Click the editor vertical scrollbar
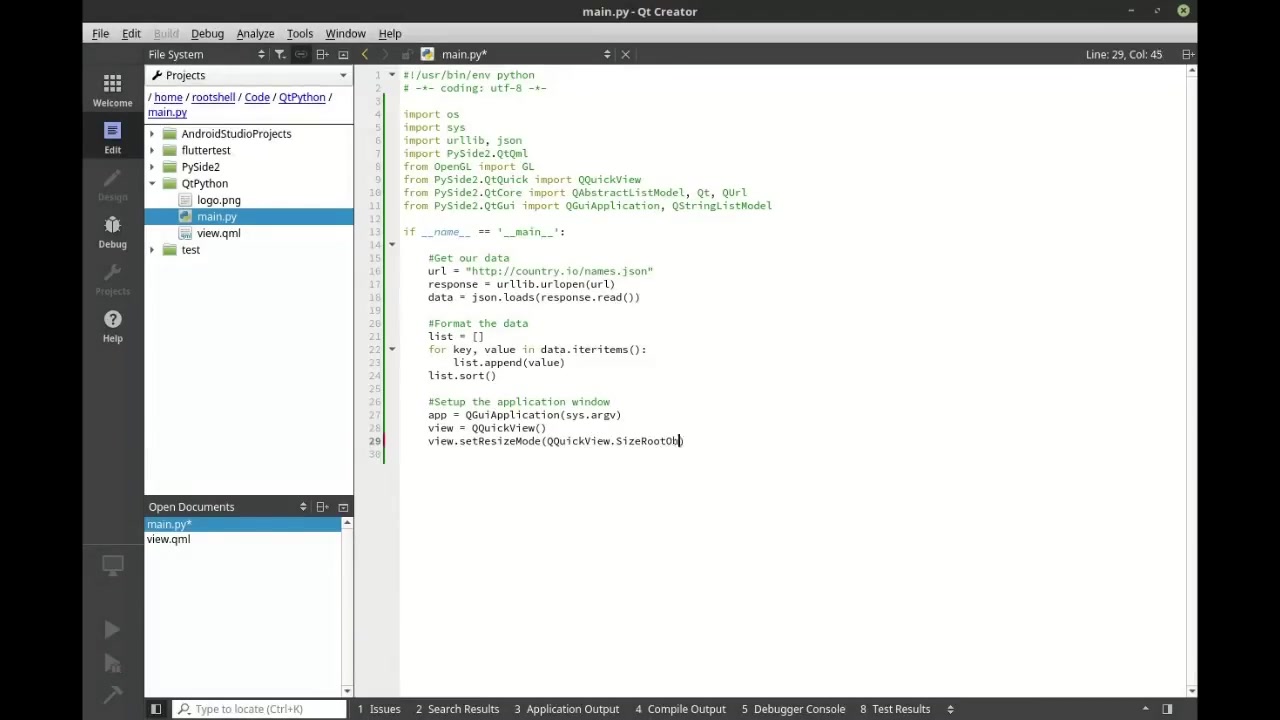 click(1191, 378)
